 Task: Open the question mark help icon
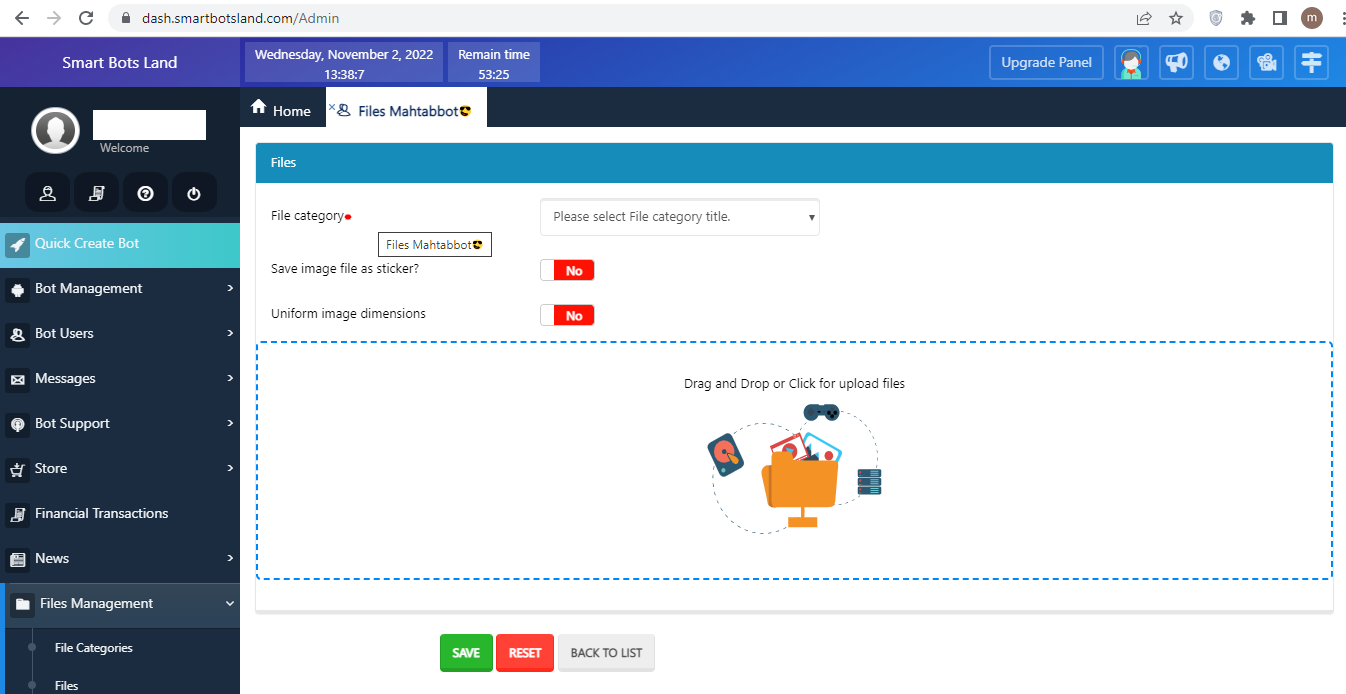click(145, 193)
